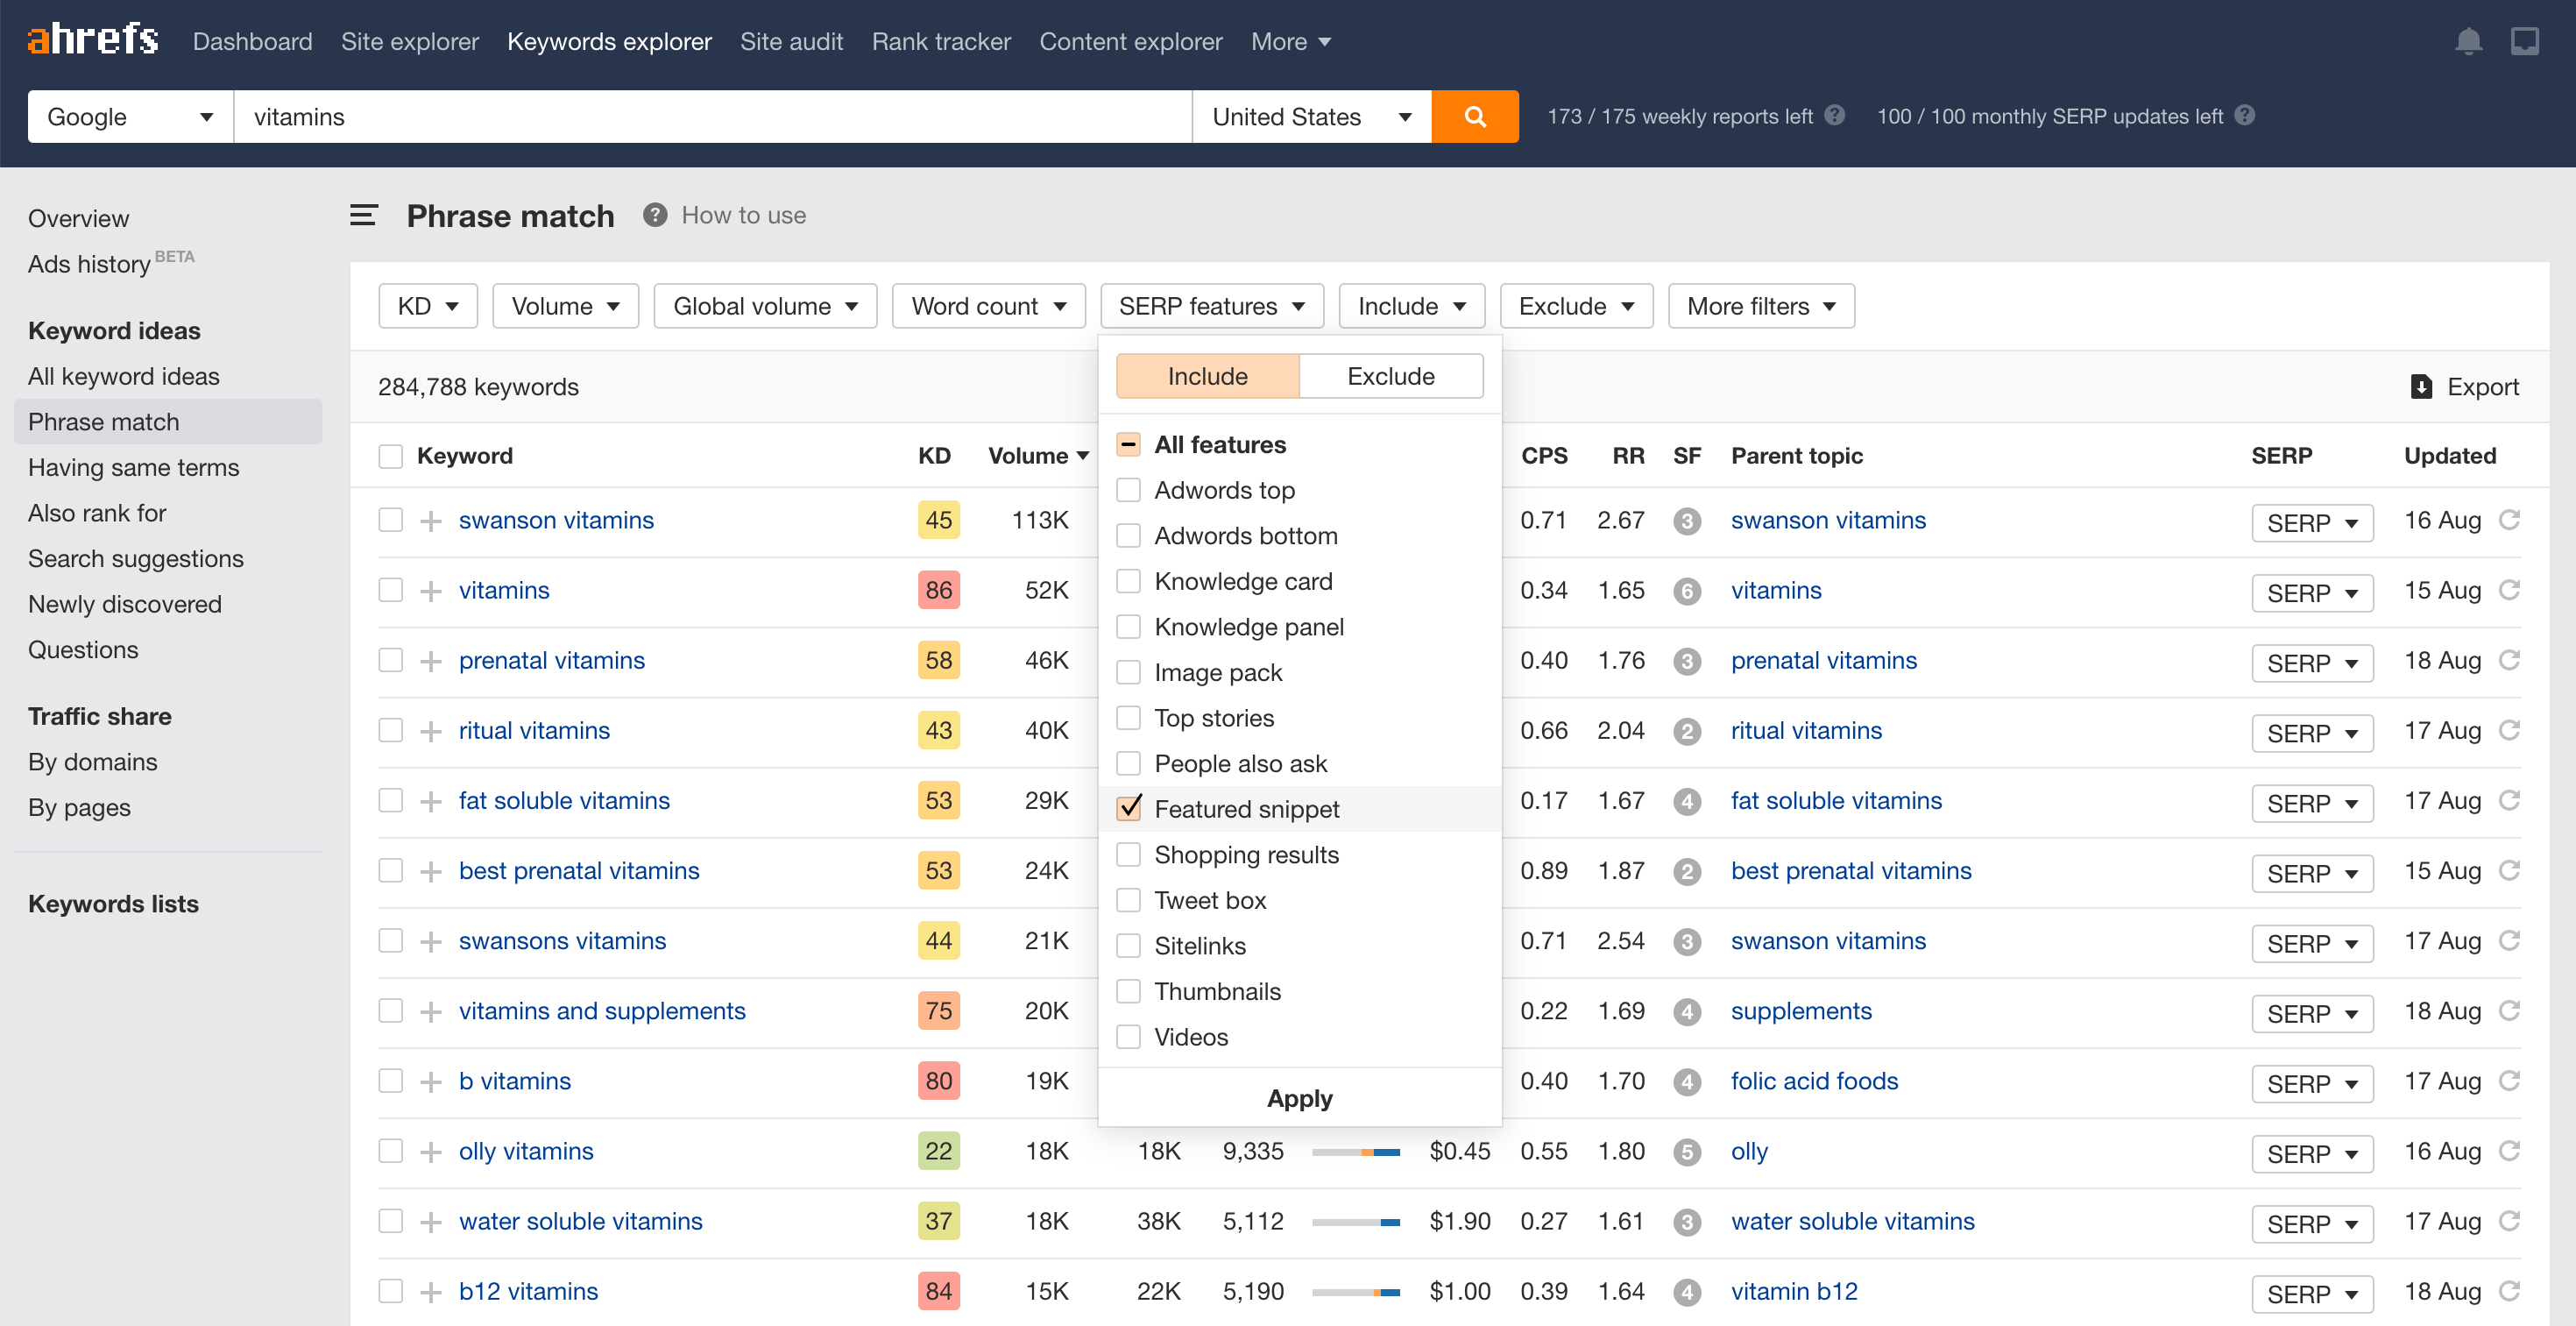Select all keywords via header checkbox
2576x1326 pixels.
tap(390, 456)
